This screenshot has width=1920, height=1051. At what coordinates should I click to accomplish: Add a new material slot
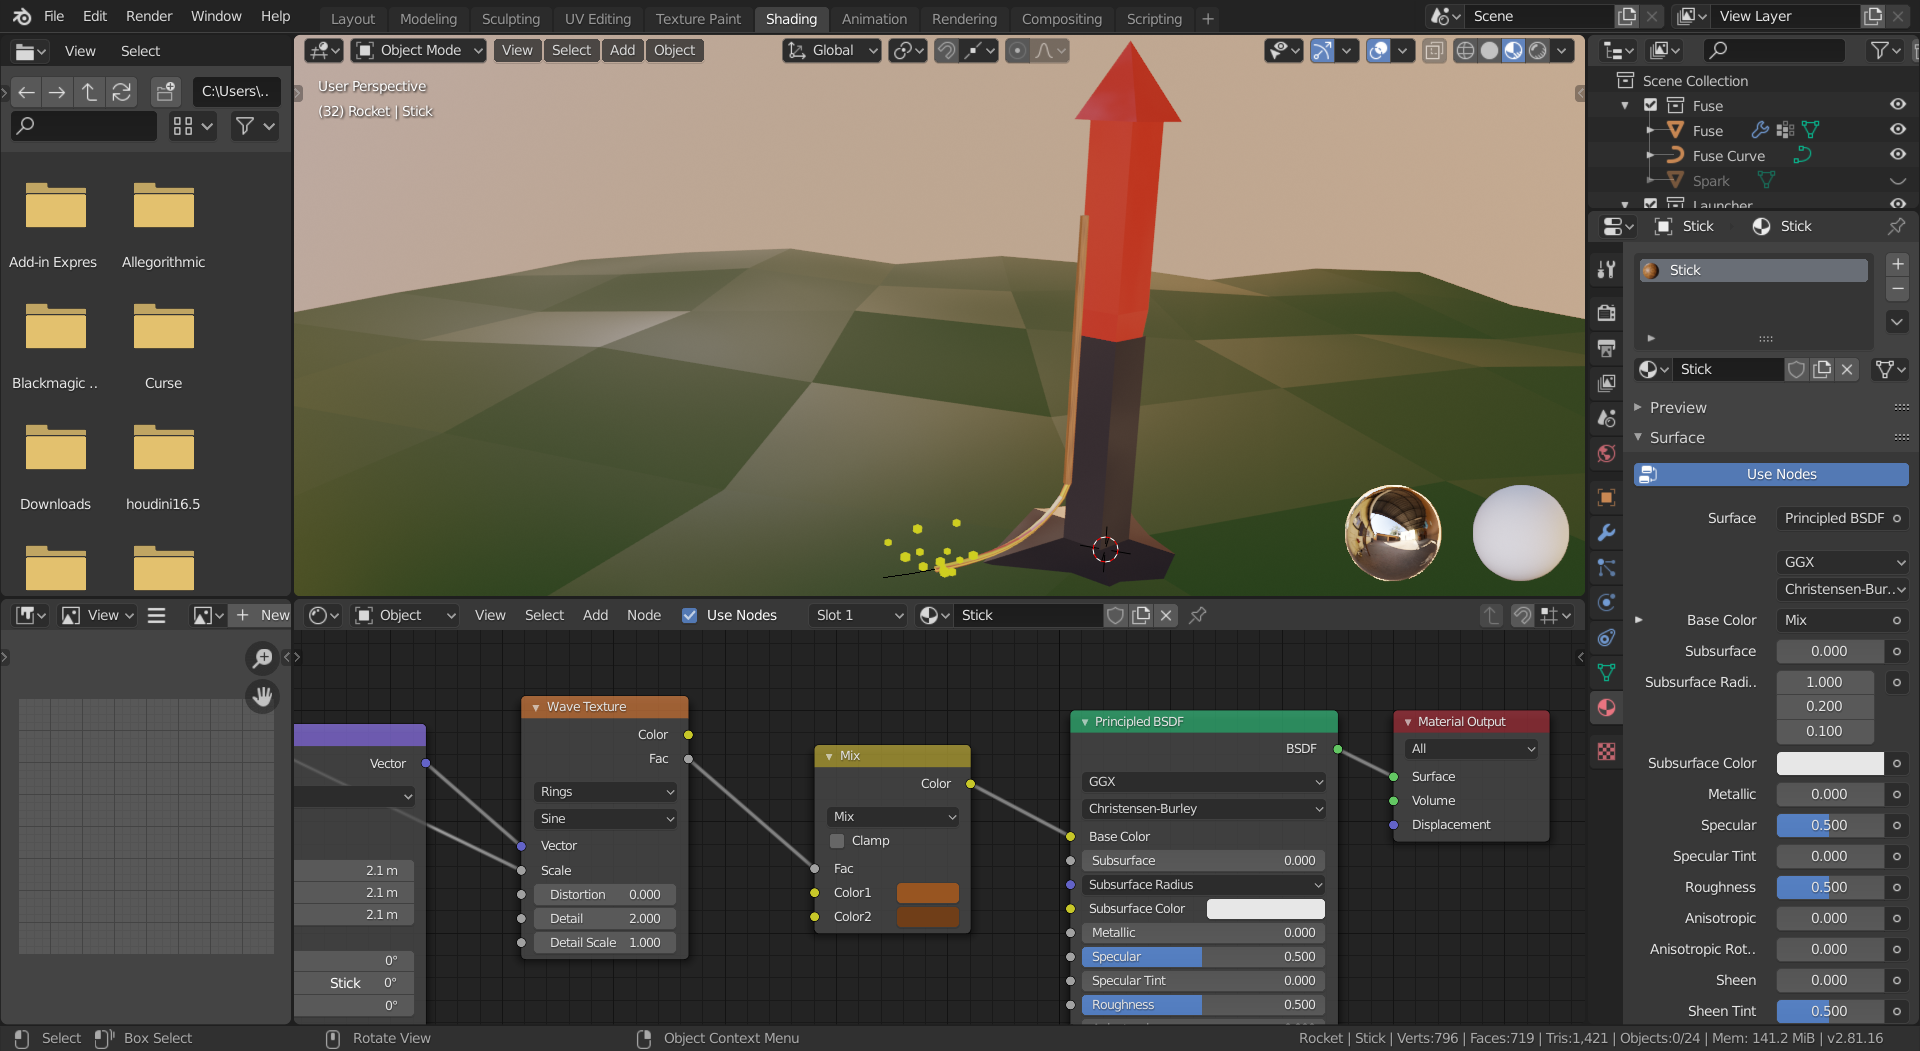(1897, 264)
